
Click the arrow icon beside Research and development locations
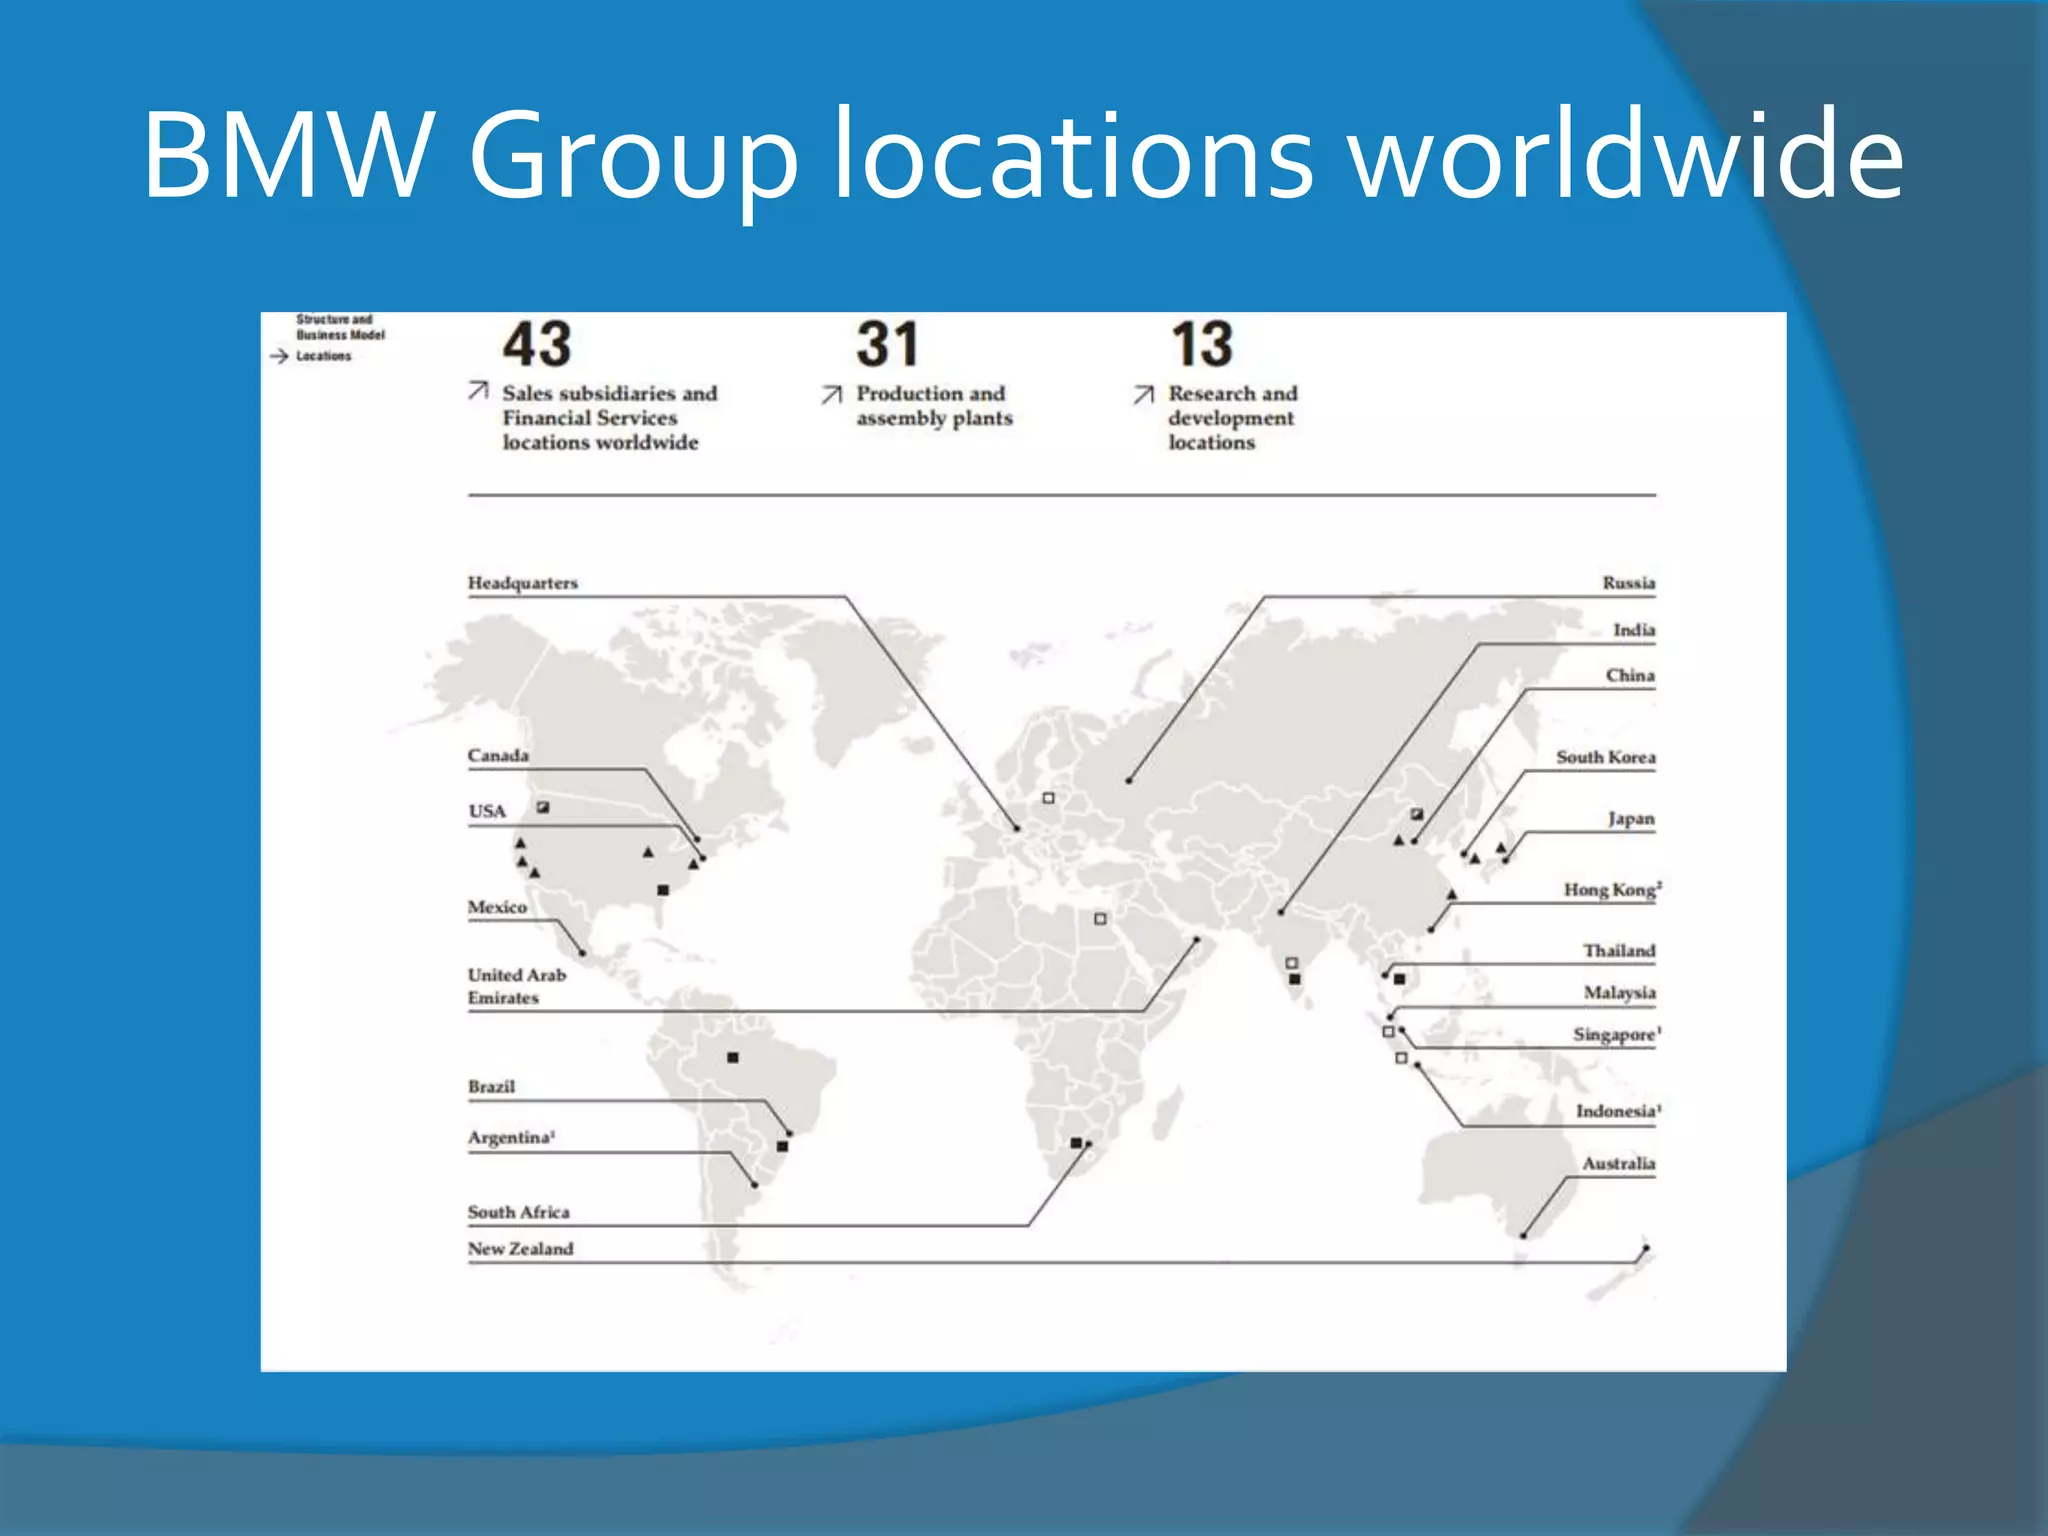(x=1144, y=395)
